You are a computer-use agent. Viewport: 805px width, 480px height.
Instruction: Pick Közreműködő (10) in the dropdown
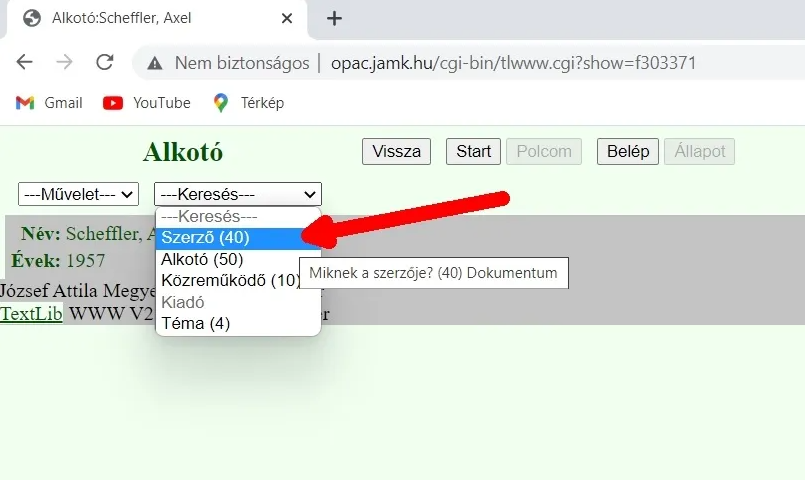pos(230,280)
